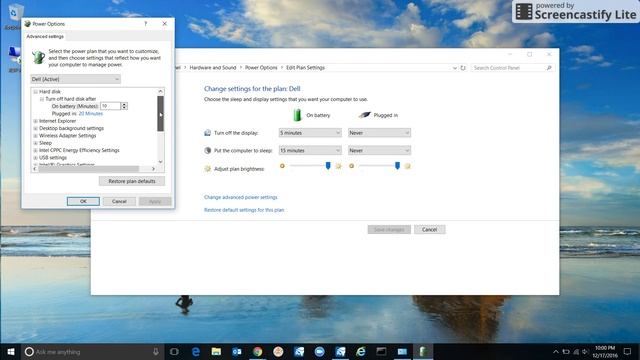
Task: Open Change advanced power settings link
Action: 240,197
